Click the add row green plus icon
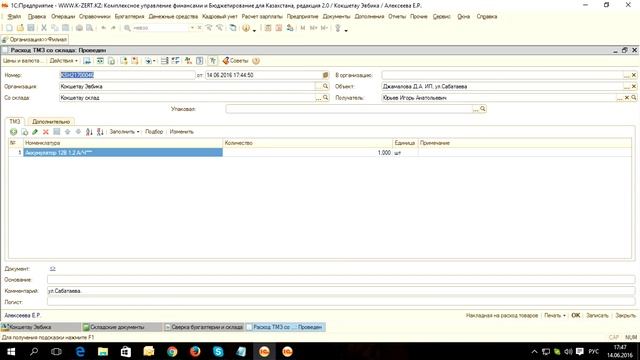 [13, 132]
